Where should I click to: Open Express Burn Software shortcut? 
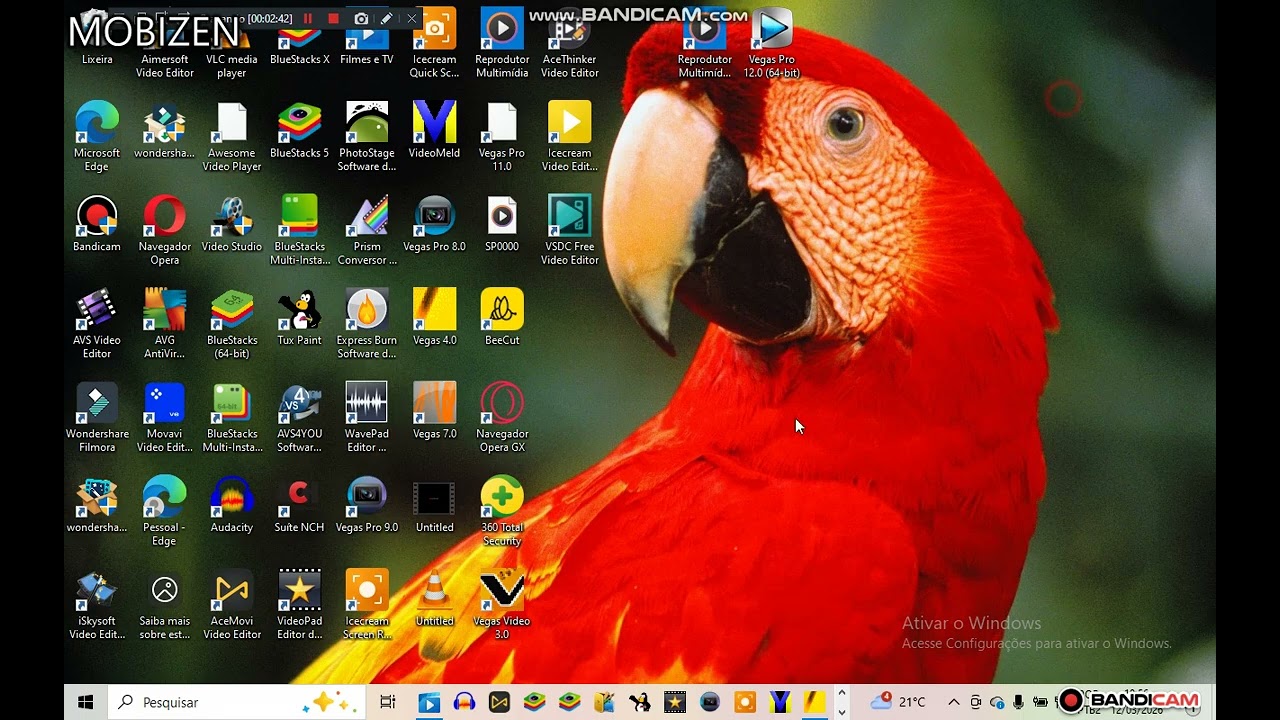(367, 324)
